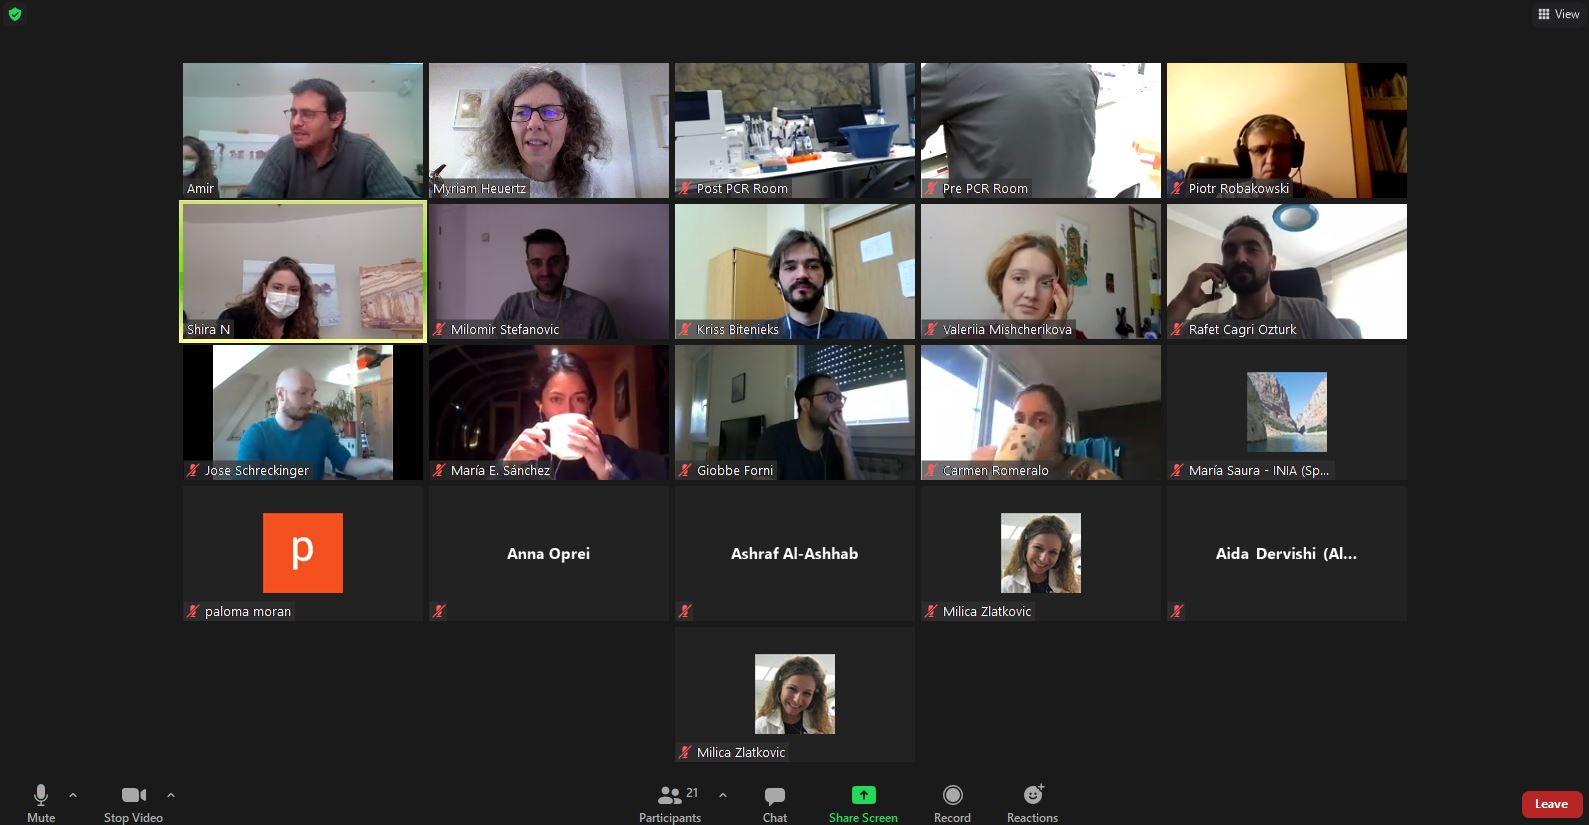Click the green Share Screen icon
This screenshot has width=1589, height=825.
point(863,795)
